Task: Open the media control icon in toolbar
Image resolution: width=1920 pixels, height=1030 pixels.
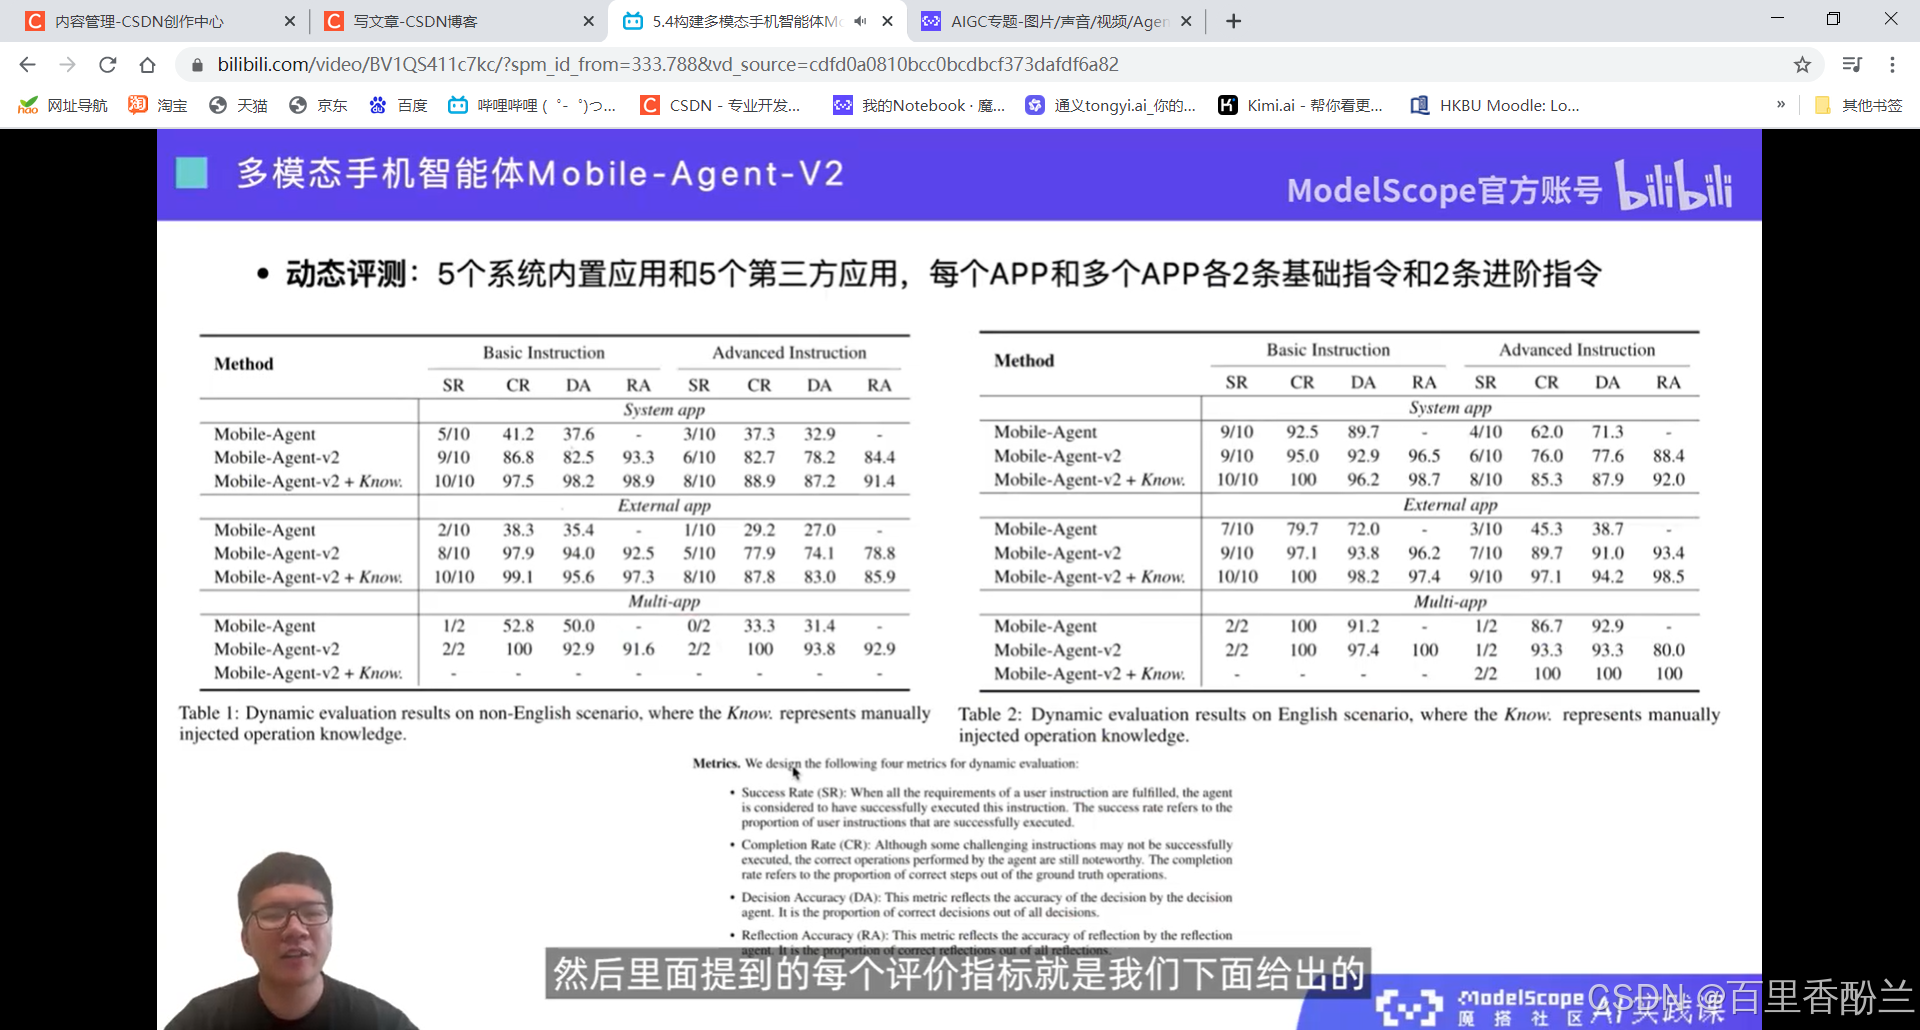Action: pyautogui.click(x=1852, y=65)
